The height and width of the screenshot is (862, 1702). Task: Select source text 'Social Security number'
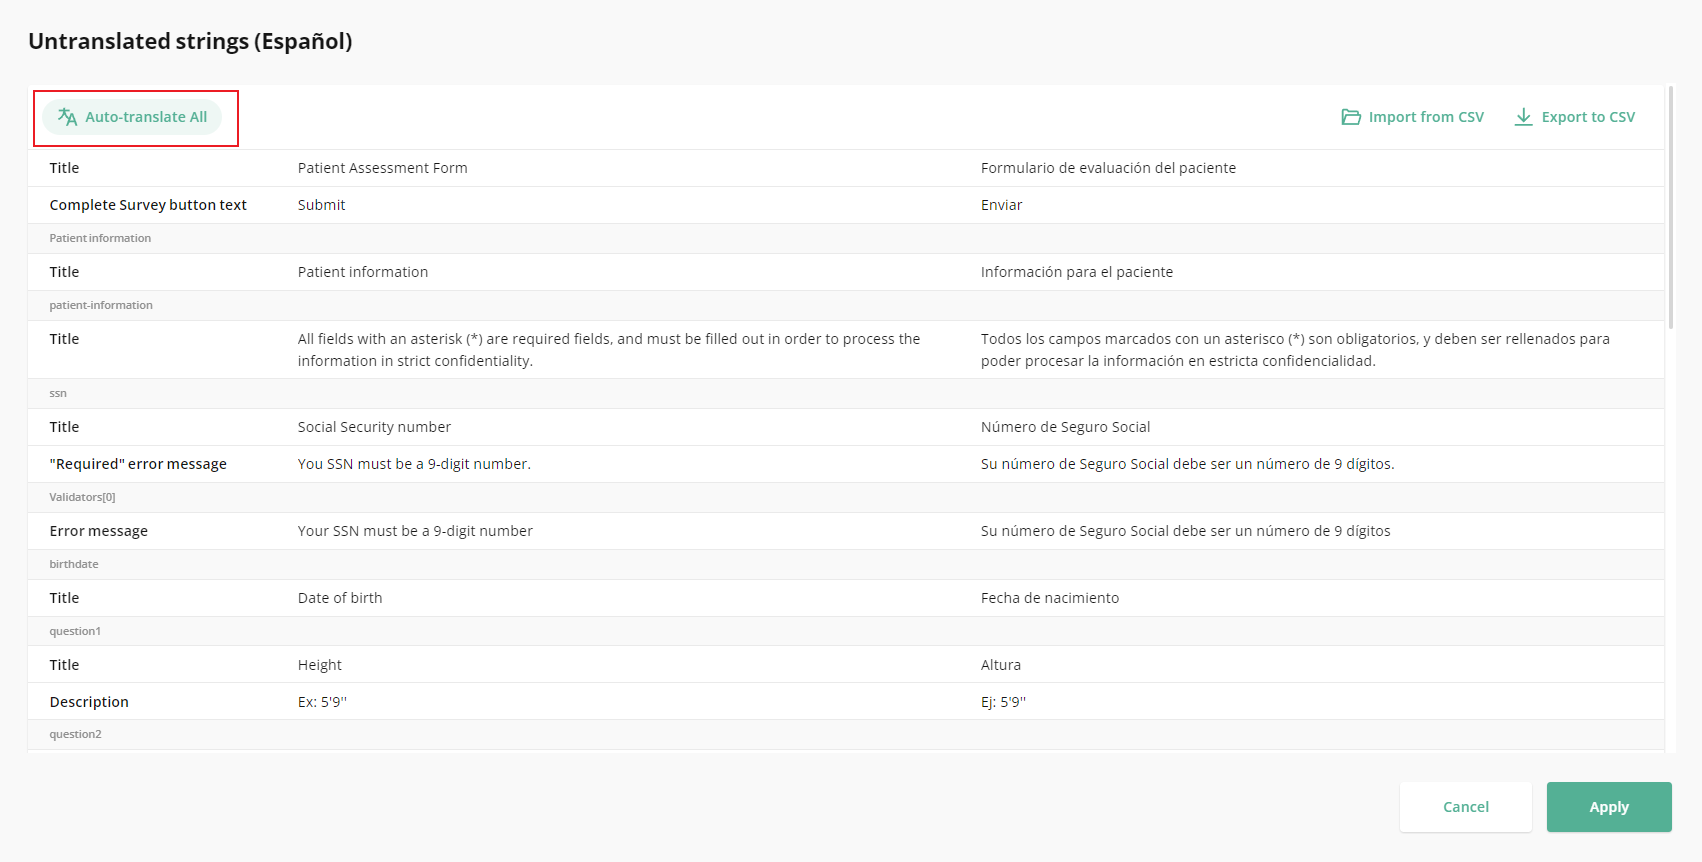coord(374,427)
